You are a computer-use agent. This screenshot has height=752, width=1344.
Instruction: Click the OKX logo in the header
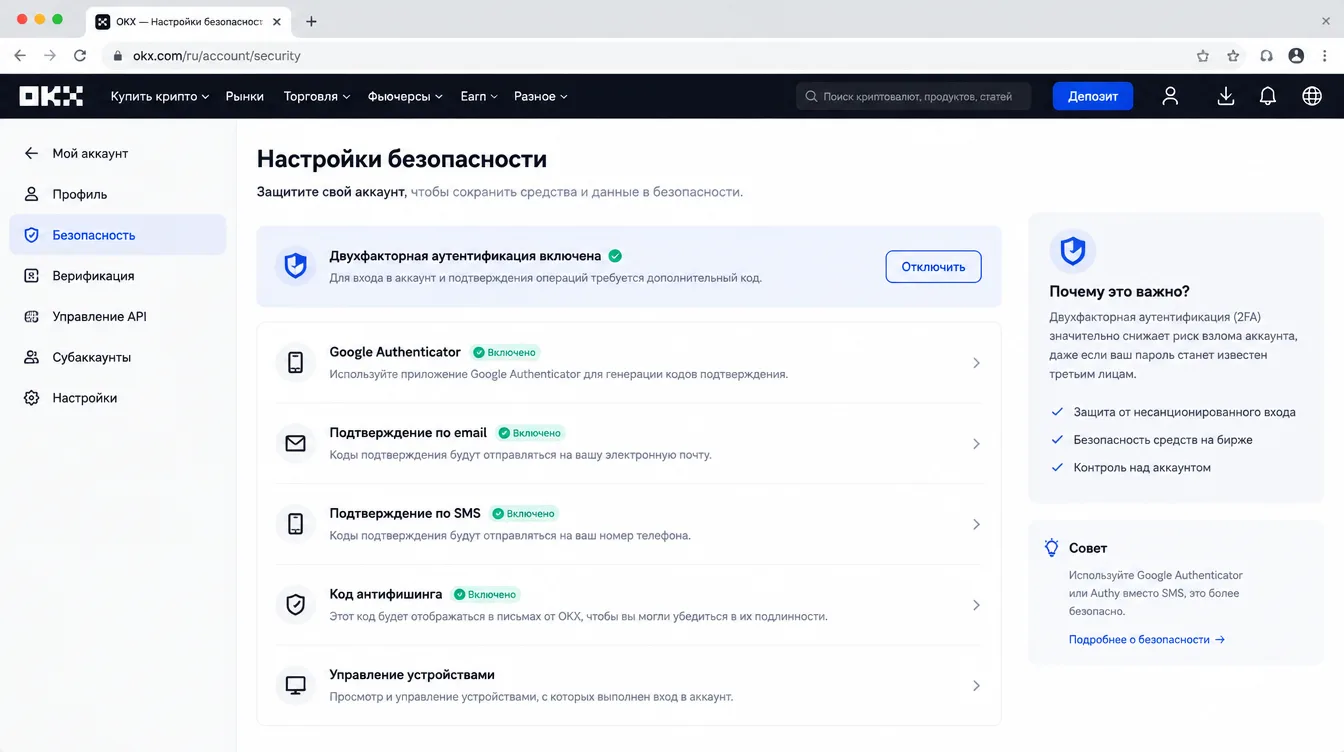(x=51, y=96)
